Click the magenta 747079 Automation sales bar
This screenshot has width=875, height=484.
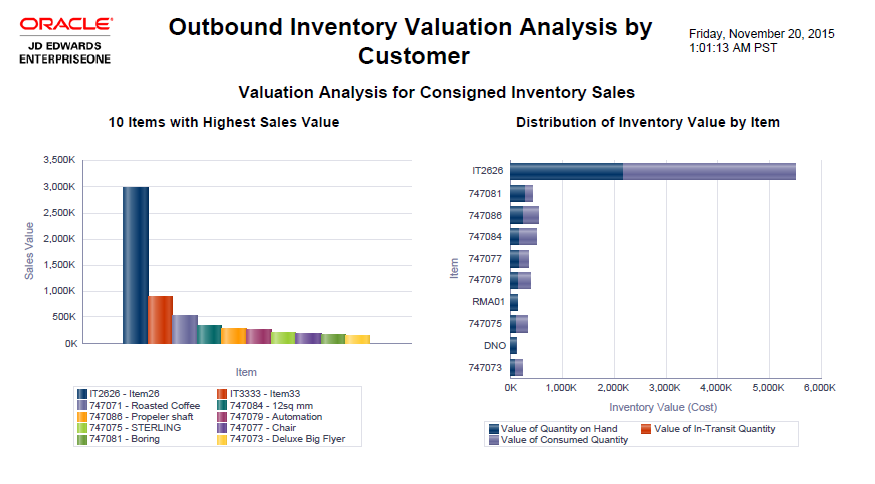[x=259, y=336]
